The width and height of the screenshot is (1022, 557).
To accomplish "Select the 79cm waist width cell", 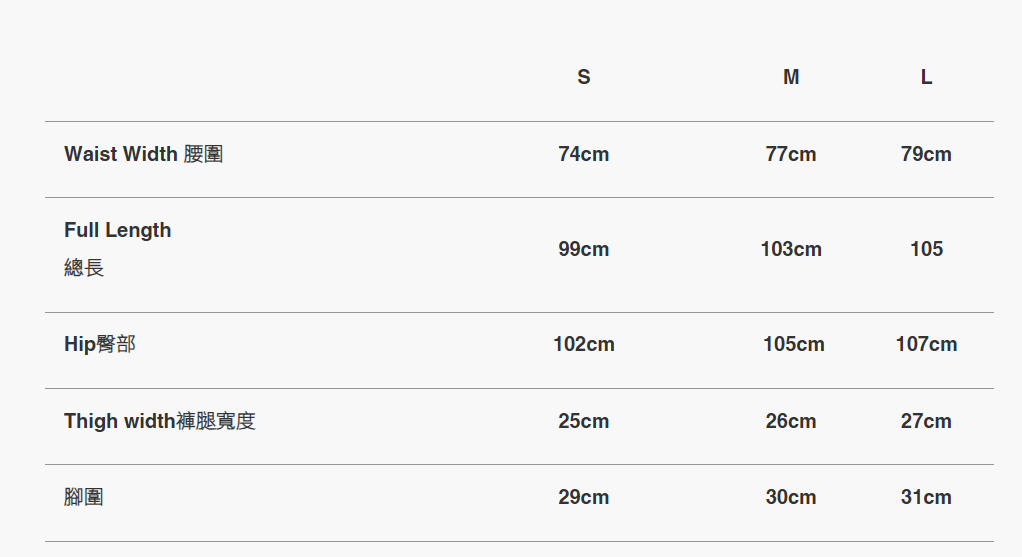I will pos(926,154).
